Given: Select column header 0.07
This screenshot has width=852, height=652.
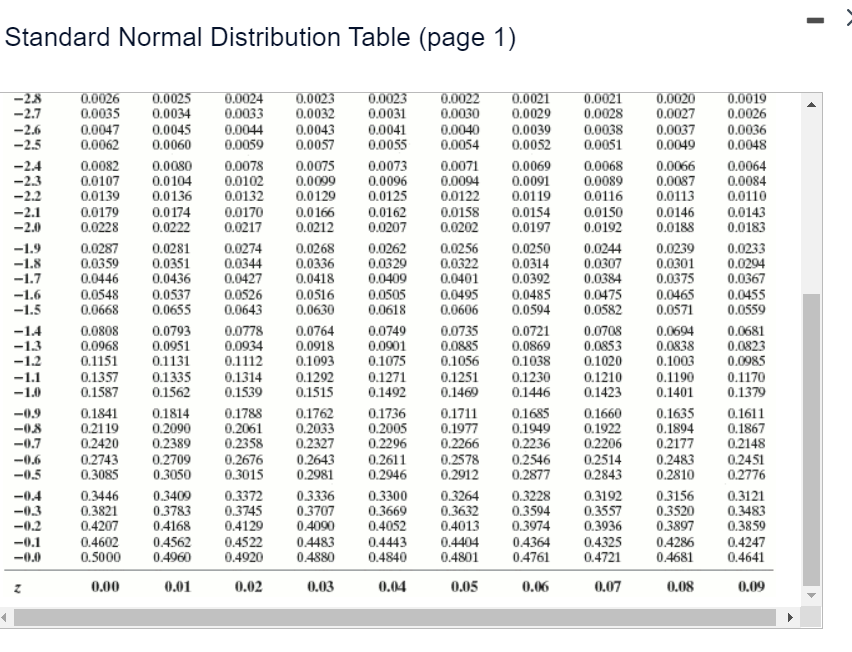Looking at the screenshot, I should 607,587.
